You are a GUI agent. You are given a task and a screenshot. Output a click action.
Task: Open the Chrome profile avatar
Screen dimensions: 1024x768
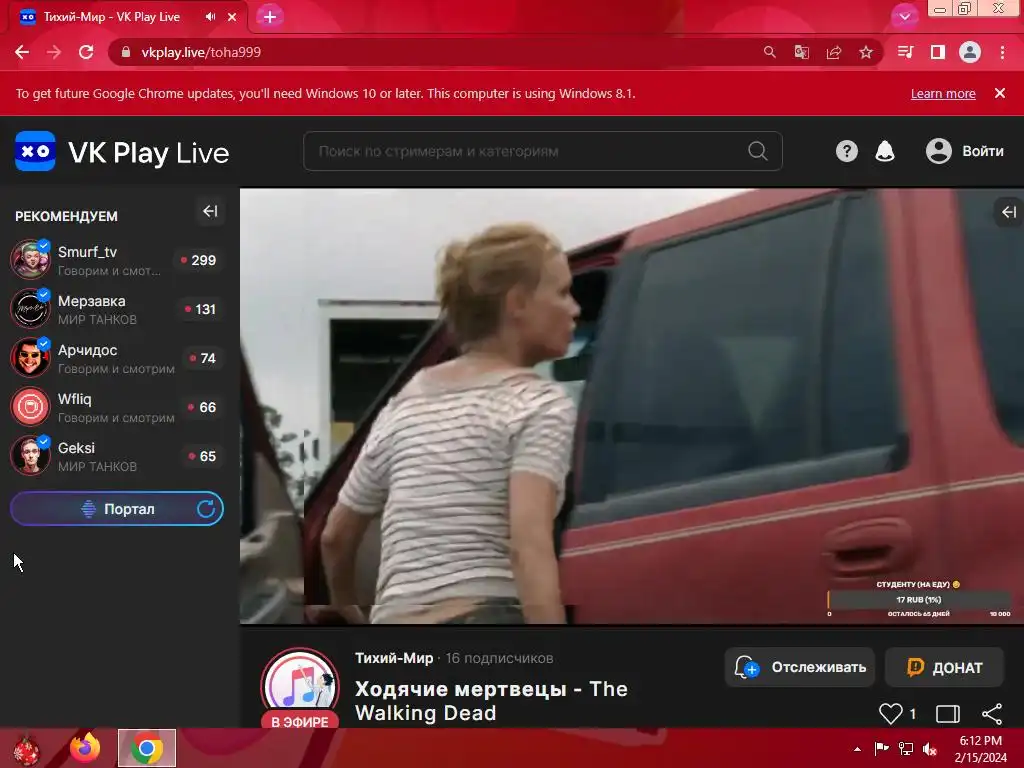(970, 52)
